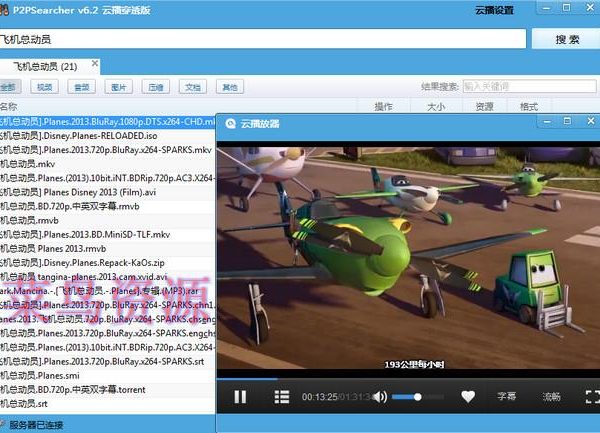Close the 云播放器 player window

click(590, 121)
